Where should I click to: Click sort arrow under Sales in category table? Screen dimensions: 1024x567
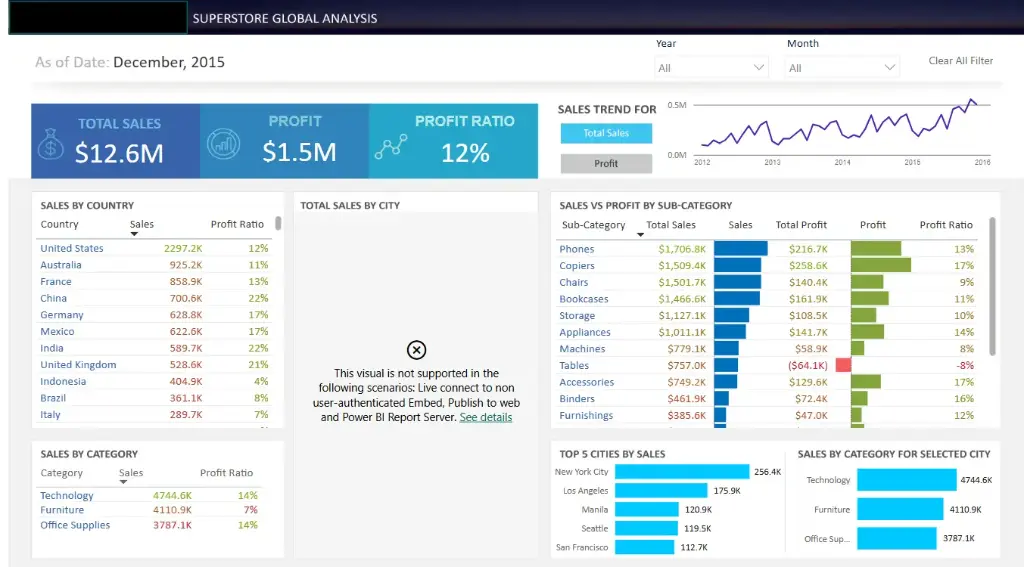point(123,482)
